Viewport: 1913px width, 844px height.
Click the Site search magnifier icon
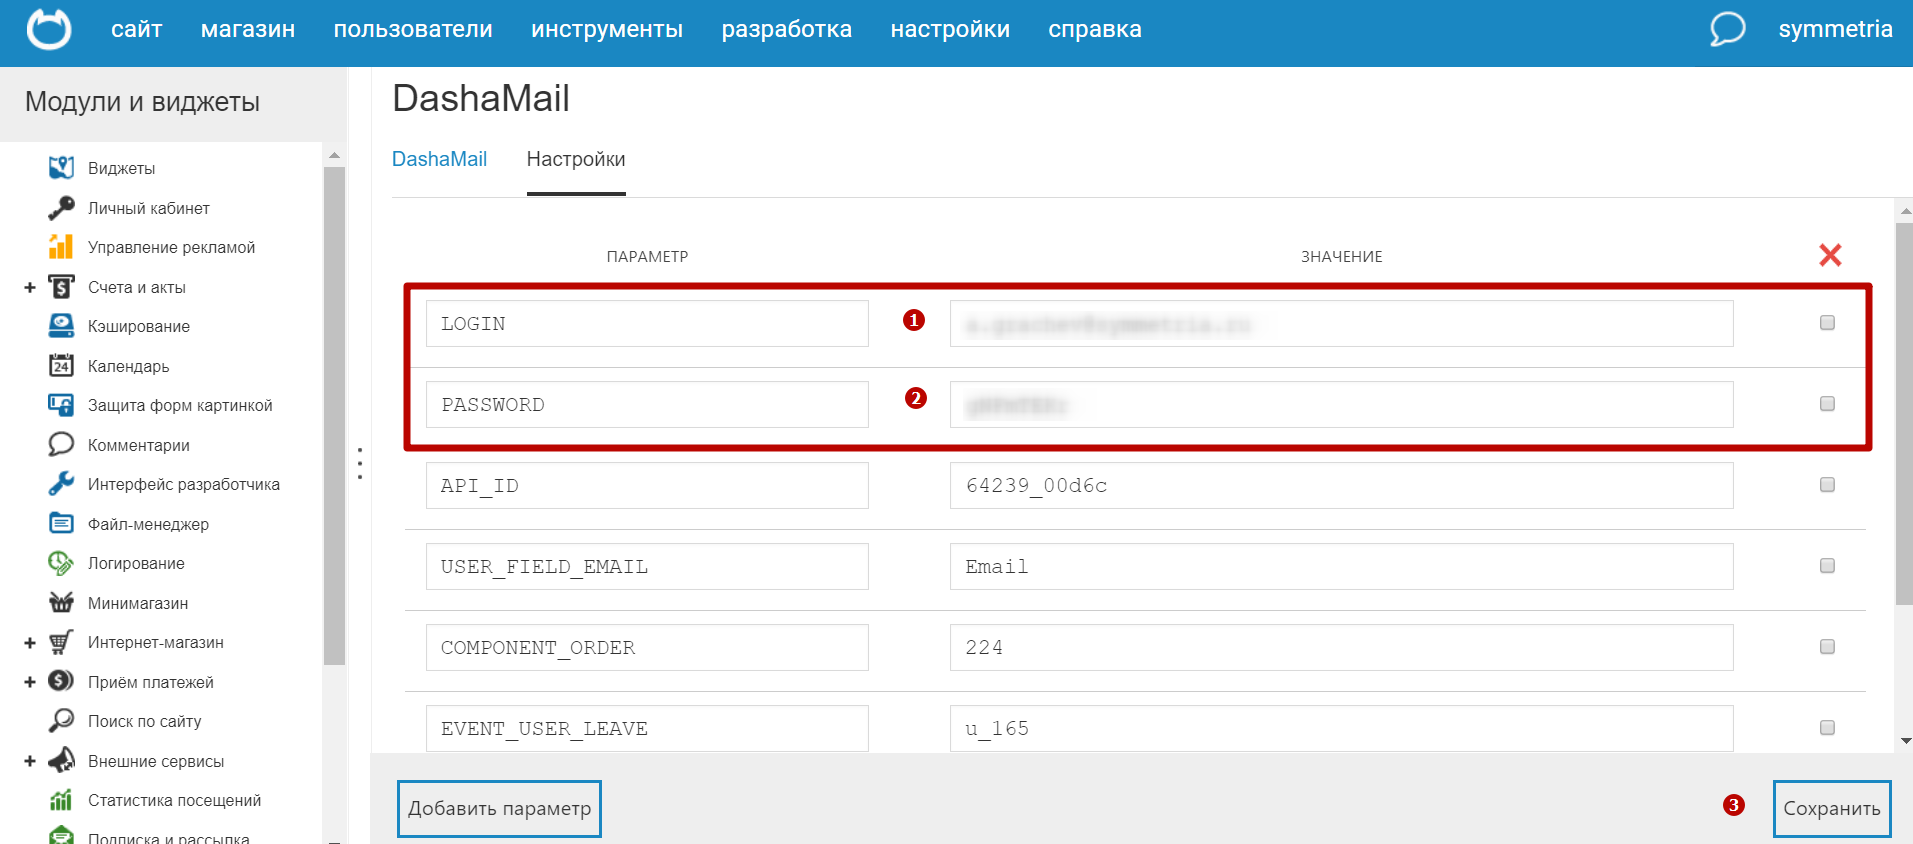[61, 721]
